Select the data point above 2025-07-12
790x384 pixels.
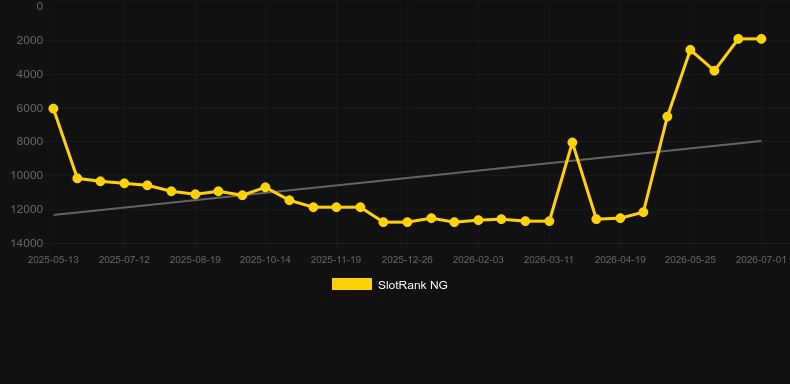click(x=124, y=183)
